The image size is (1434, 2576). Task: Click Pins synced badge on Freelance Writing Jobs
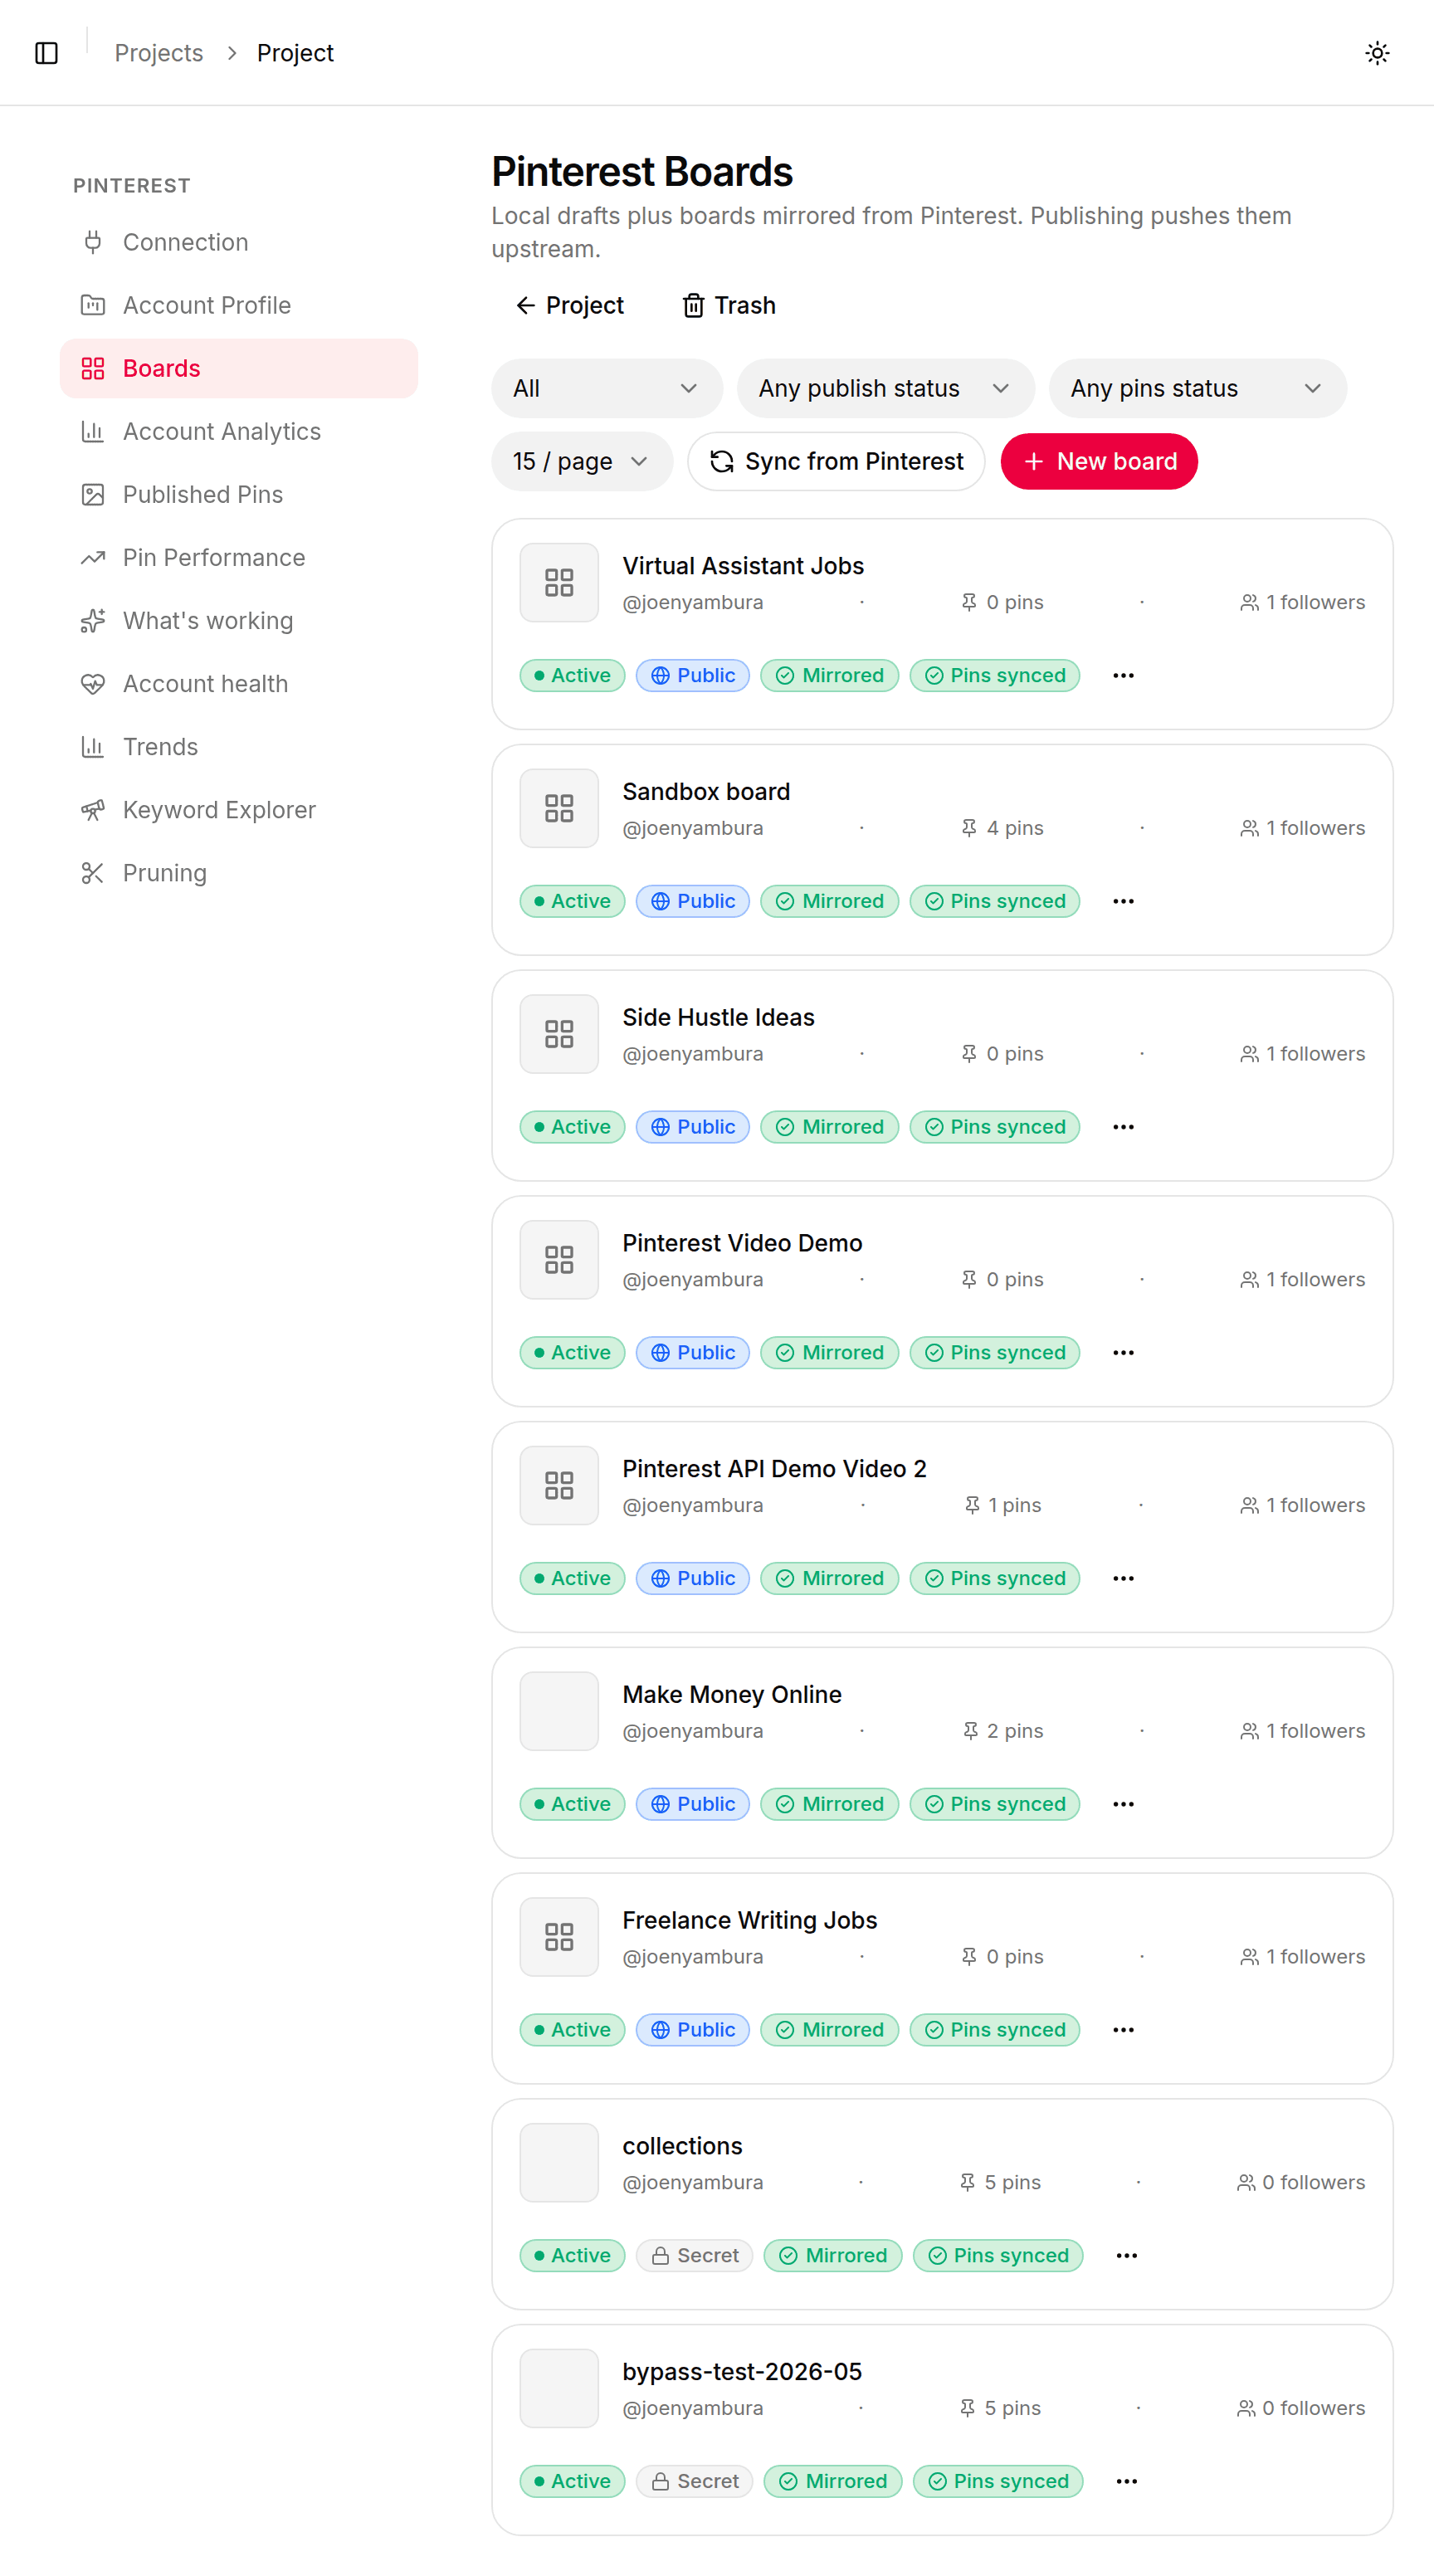click(x=994, y=2030)
